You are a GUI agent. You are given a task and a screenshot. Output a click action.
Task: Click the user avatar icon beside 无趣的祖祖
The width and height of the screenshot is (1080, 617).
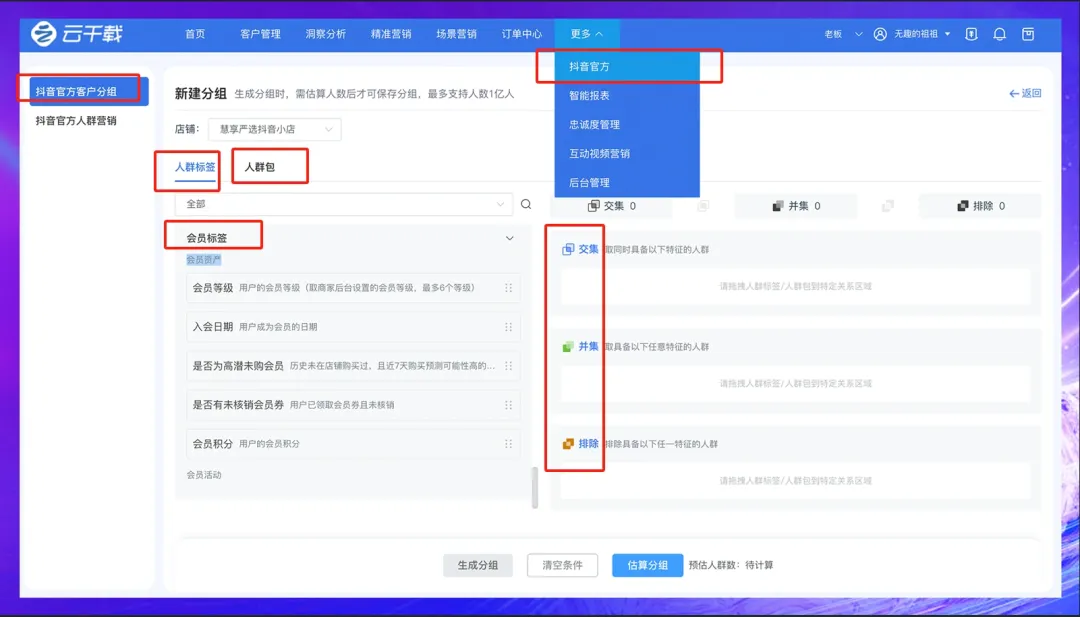(x=880, y=34)
